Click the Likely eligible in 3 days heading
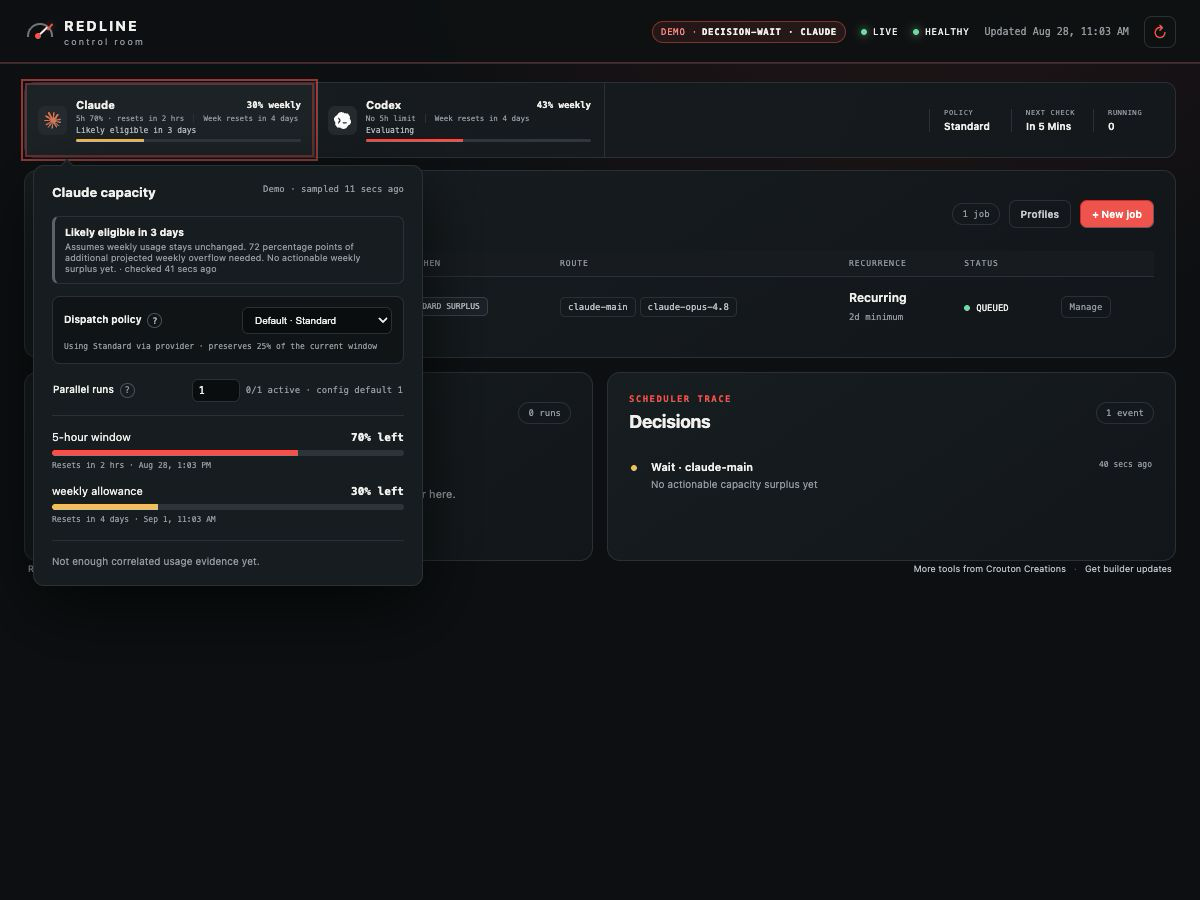This screenshot has height=900, width=1200. 124,232
